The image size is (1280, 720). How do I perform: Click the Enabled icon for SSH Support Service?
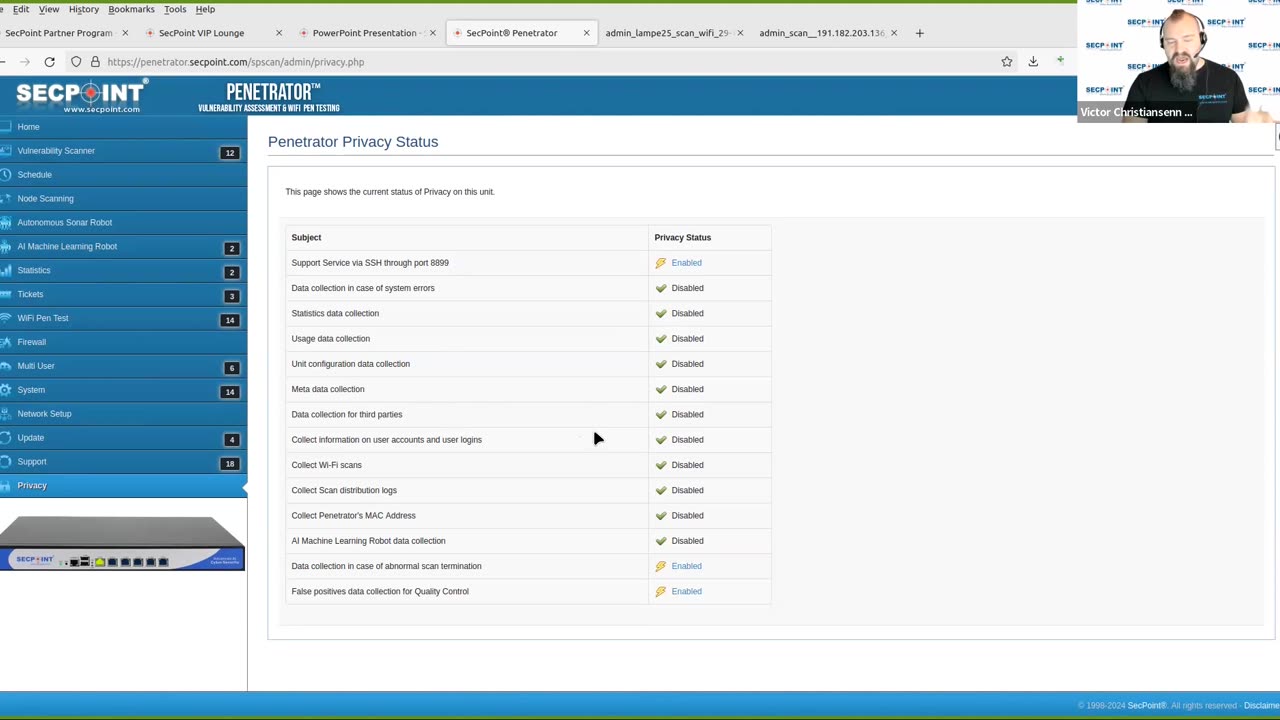(x=660, y=263)
